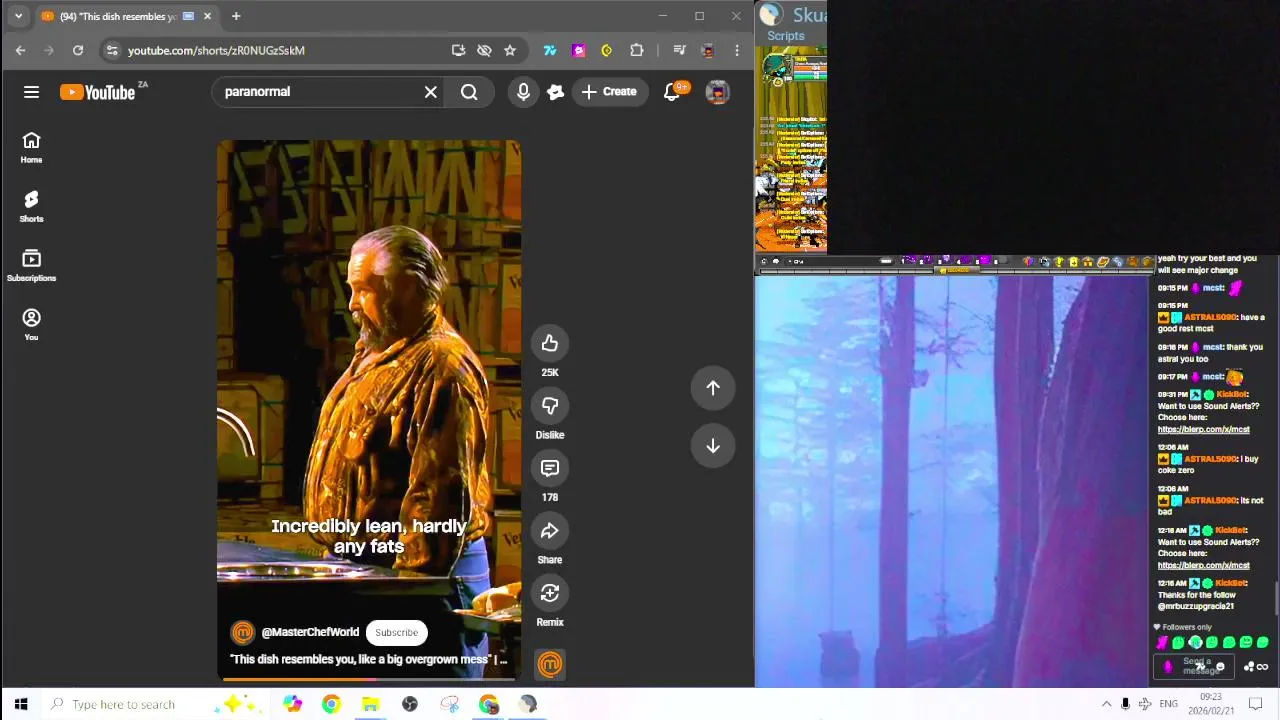Toggle the crossed-eye icon in address bar
Screen dimensions: 1280x720
click(x=484, y=50)
